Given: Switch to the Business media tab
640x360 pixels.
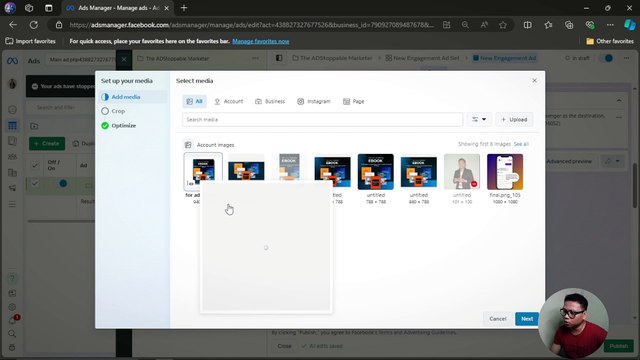Looking at the screenshot, I should pyautogui.click(x=270, y=101).
